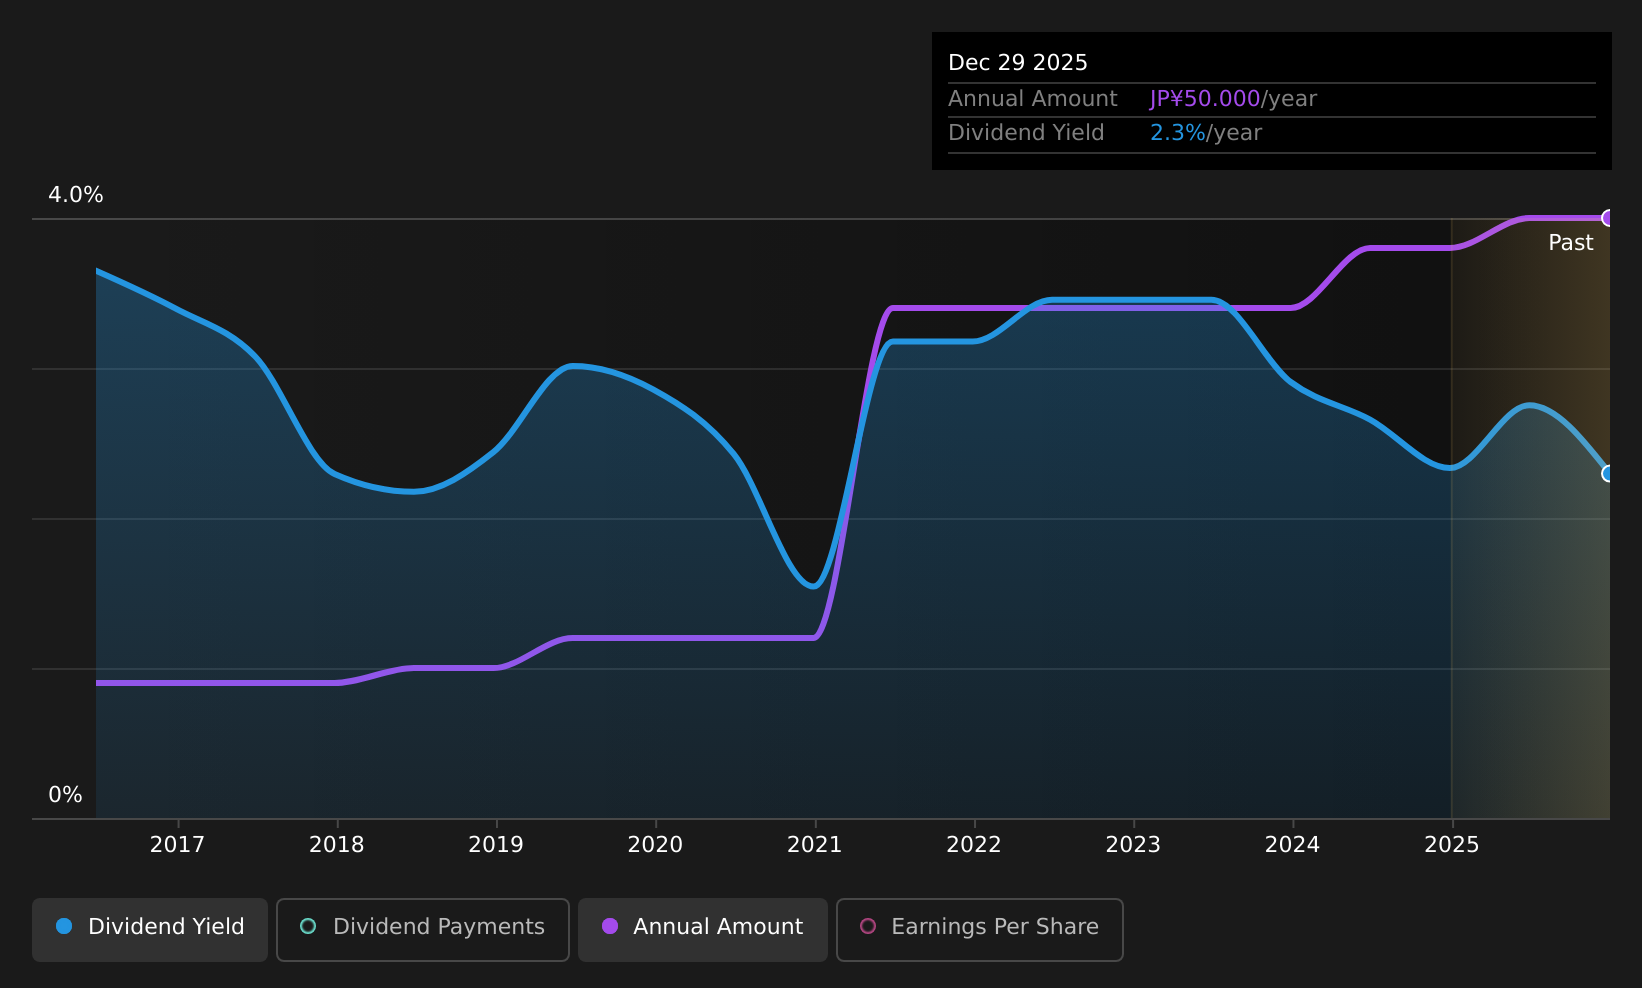
Task: Select the 2022 x-axis label
Action: (x=974, y=845)
